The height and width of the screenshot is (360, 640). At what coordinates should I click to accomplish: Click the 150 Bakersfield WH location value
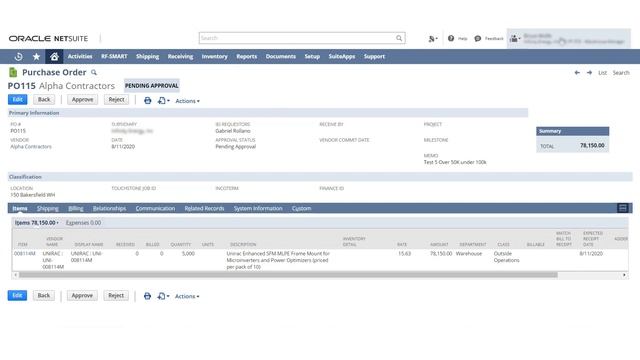(x=33, y=195)
